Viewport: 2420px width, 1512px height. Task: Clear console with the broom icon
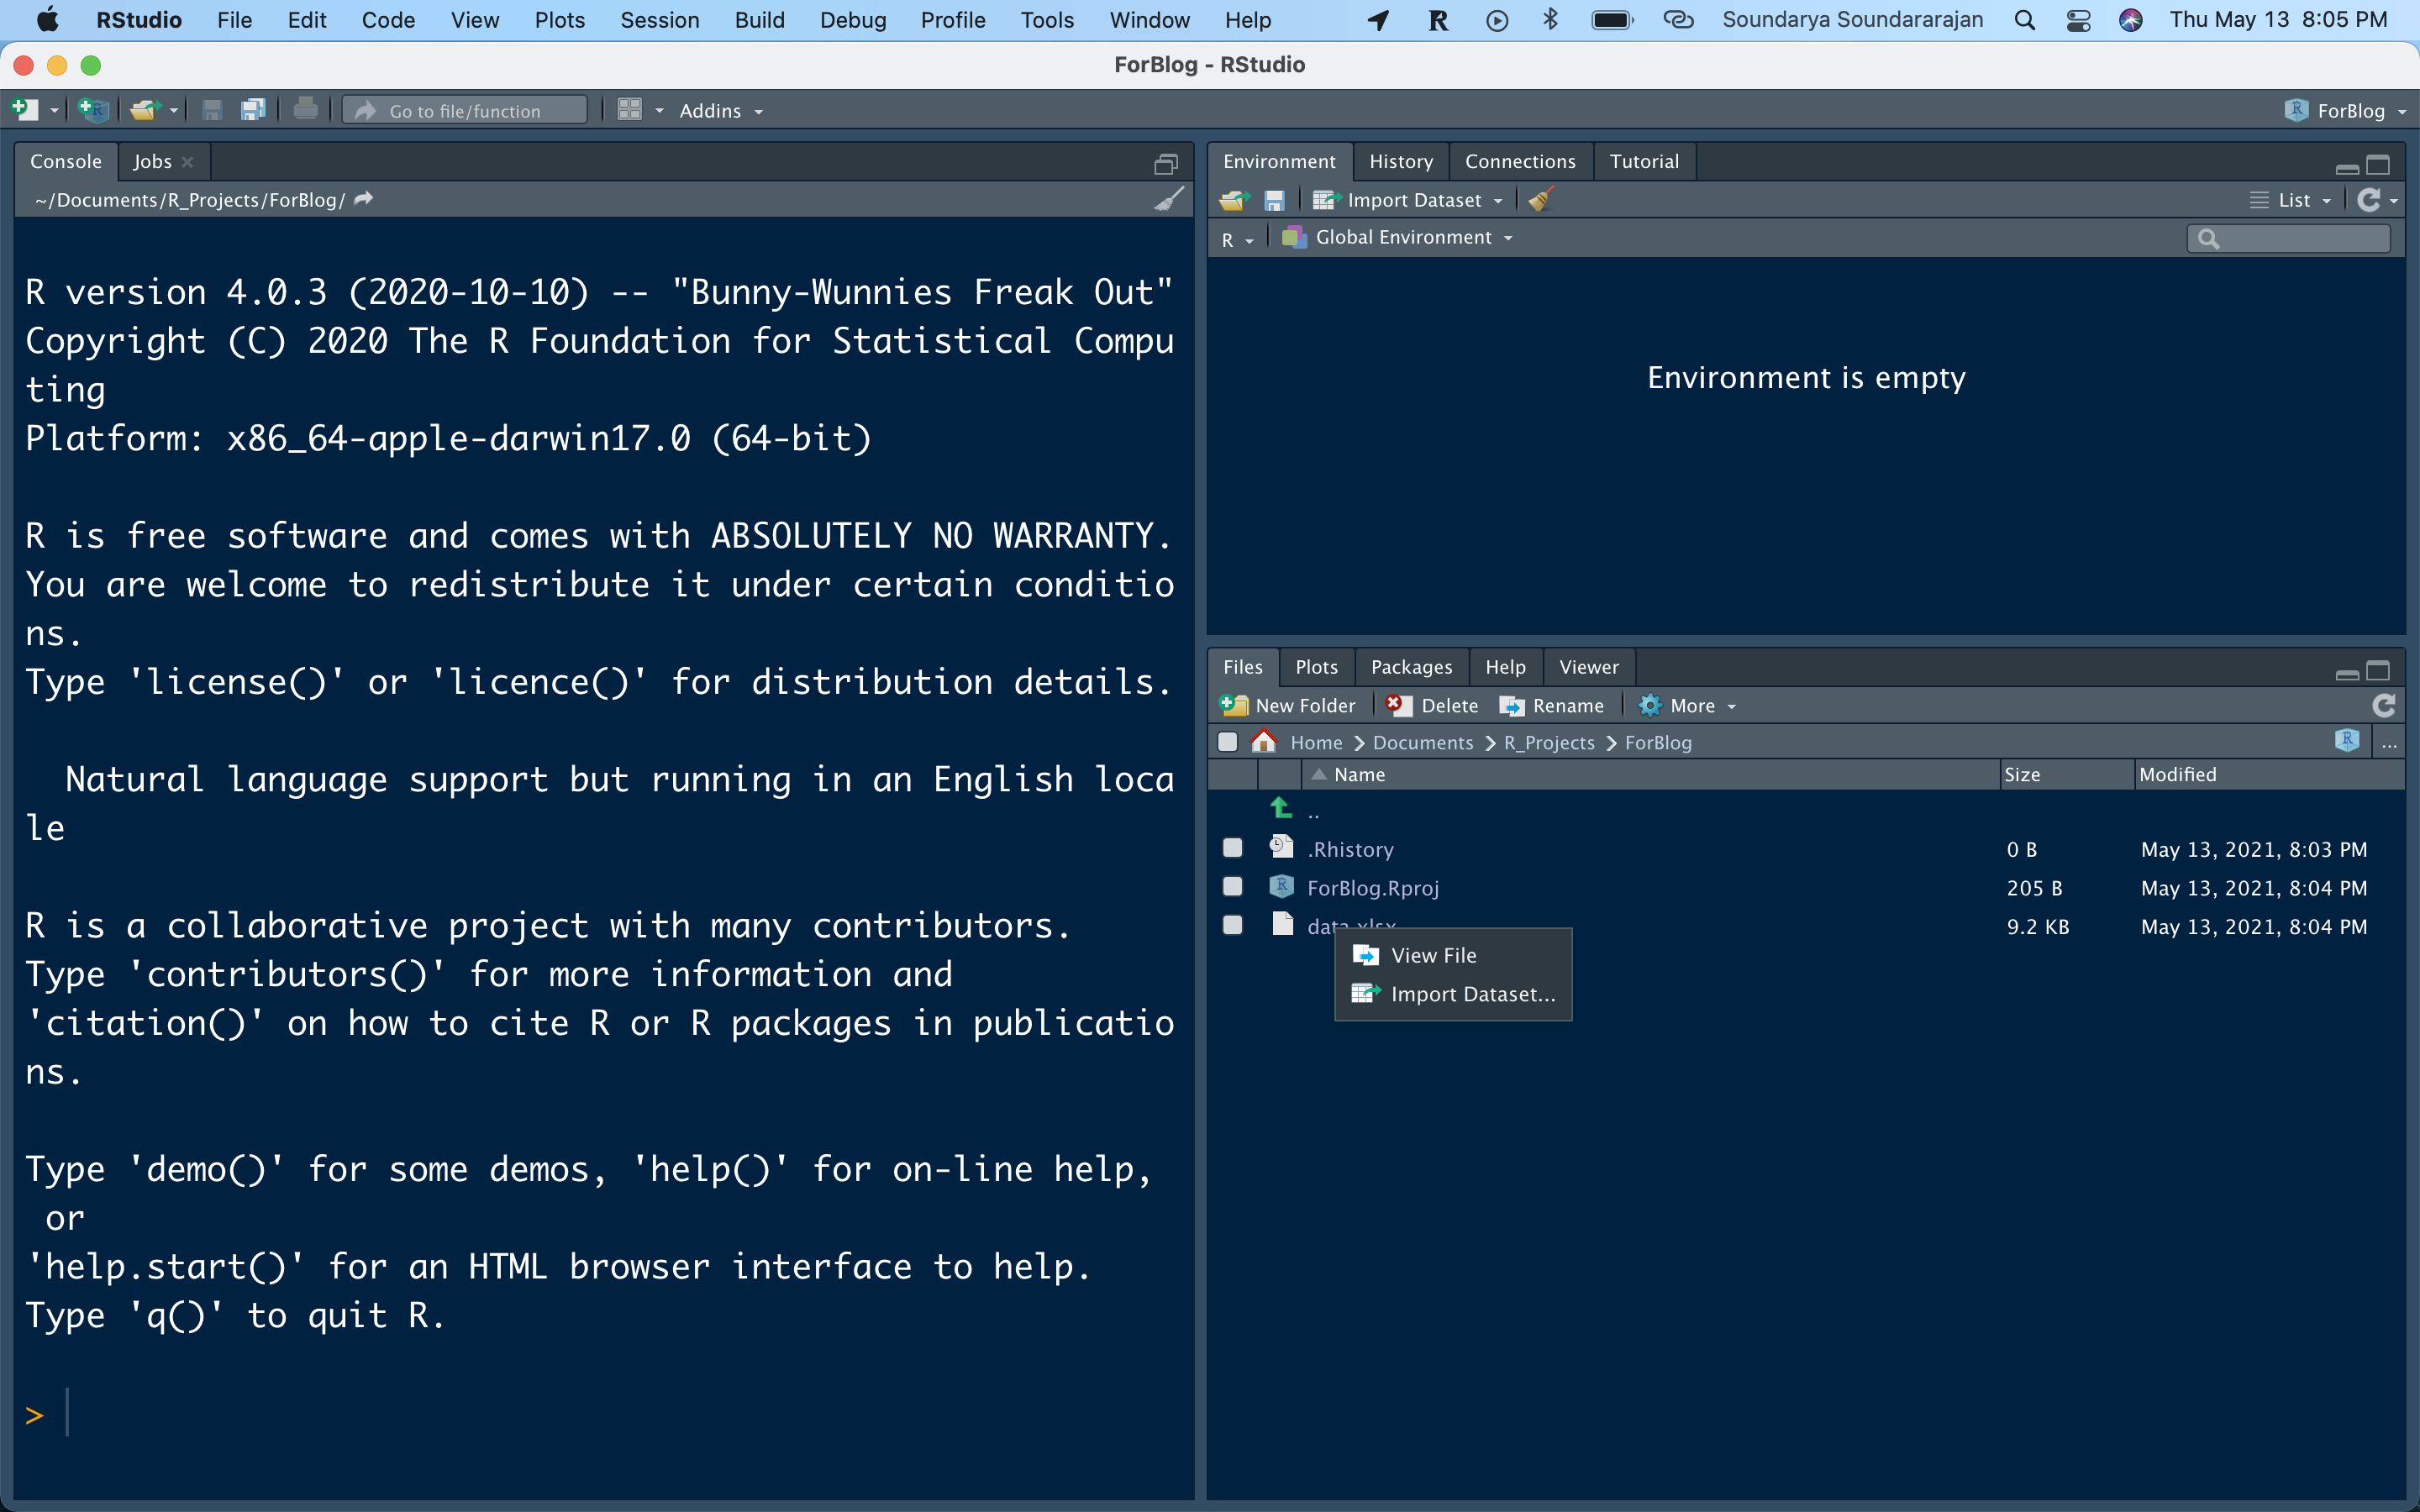tap(1168, 199)
